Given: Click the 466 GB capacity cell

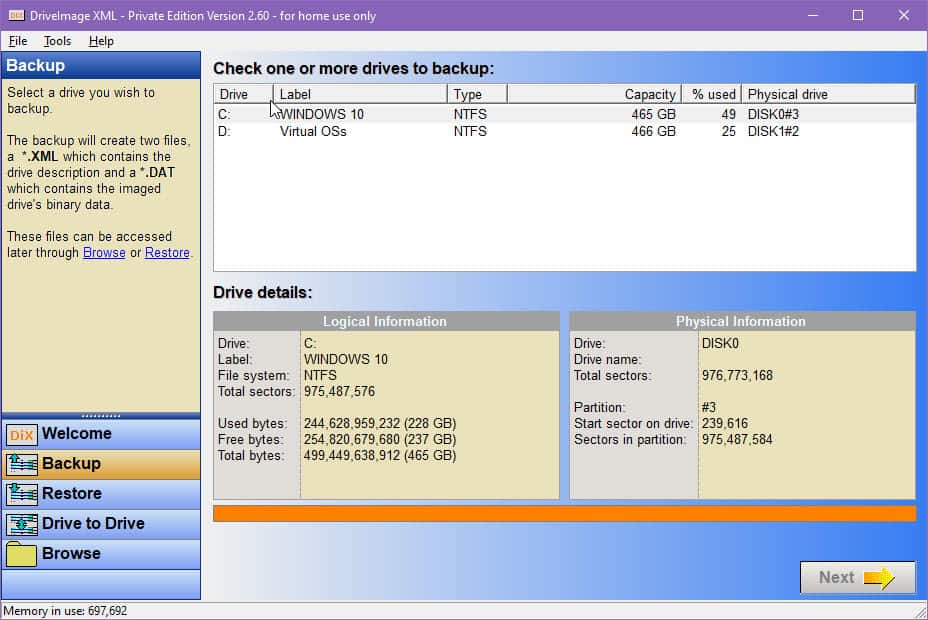Looking at the screenshot, I should [x=653, y=131].
